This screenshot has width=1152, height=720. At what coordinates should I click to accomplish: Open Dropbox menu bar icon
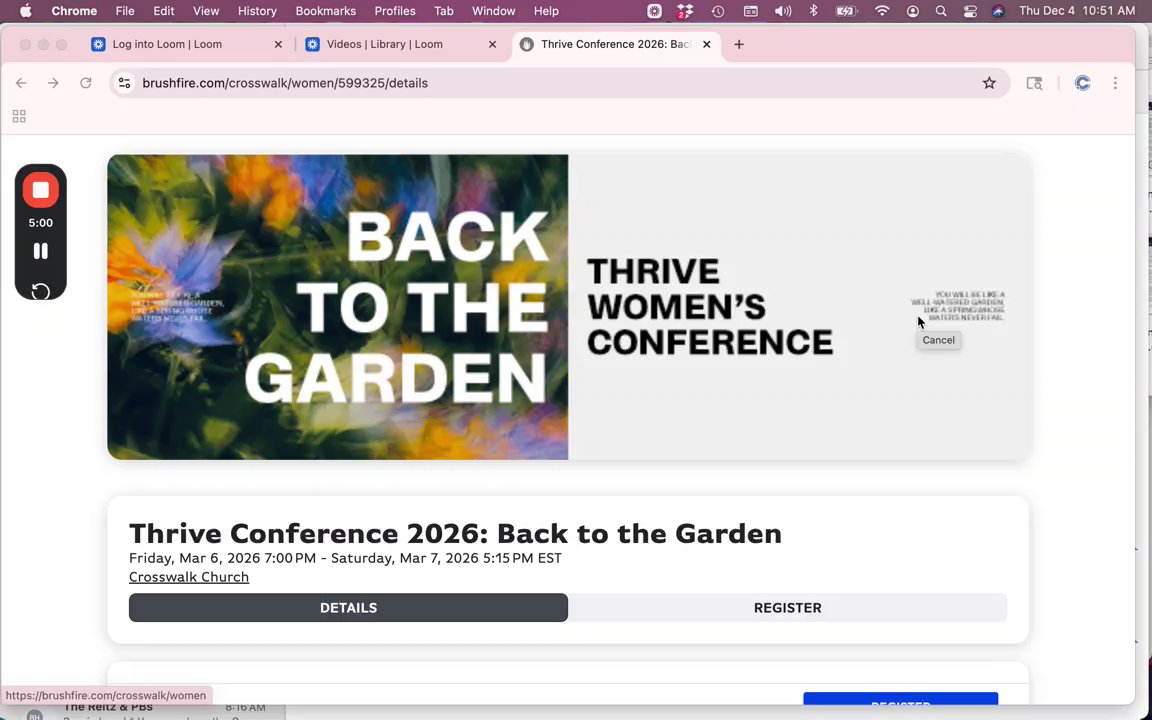[x=685, y=11]
